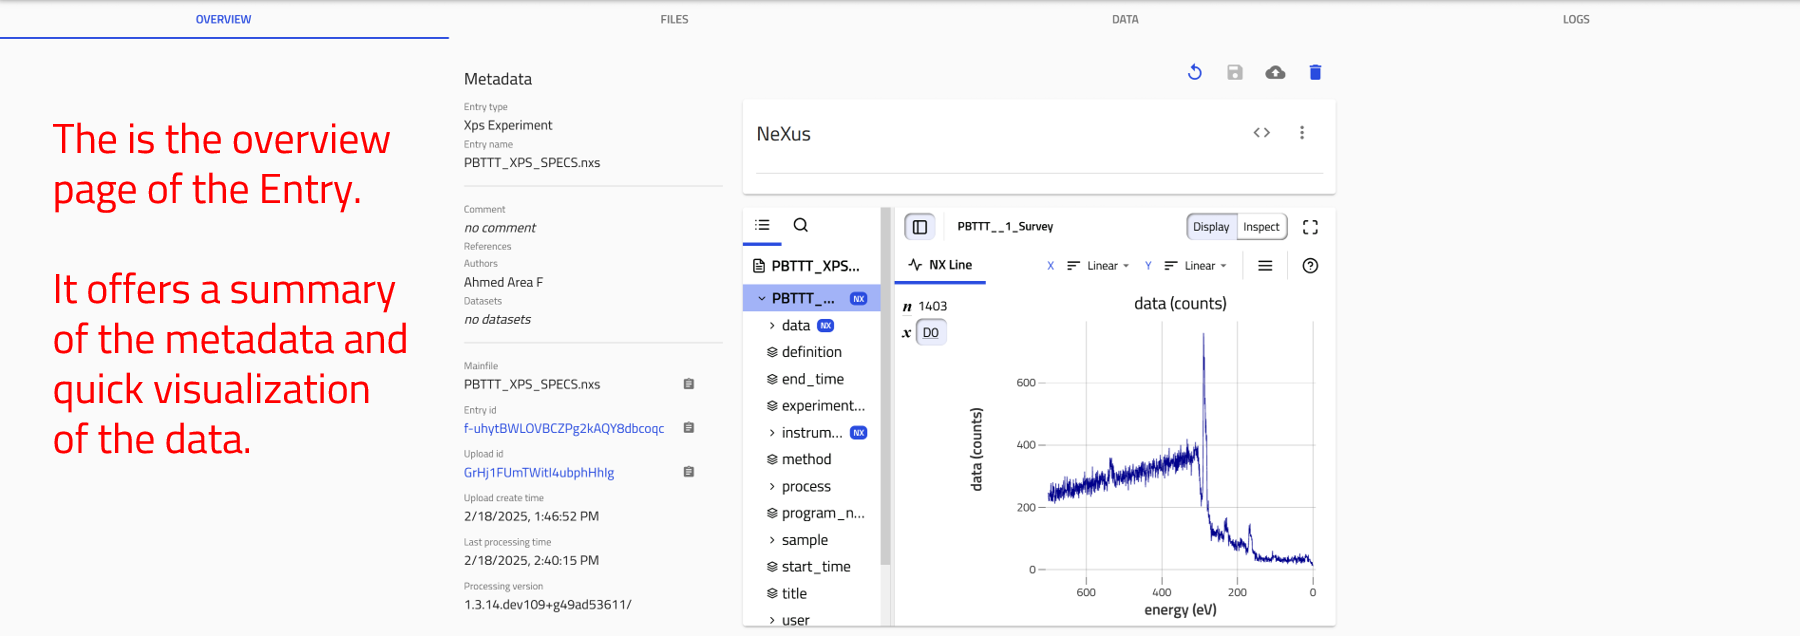This screenshot has width=1800, height=636.
Task: Click the NeXus code view icon
Action: [x=1261, y=133]
